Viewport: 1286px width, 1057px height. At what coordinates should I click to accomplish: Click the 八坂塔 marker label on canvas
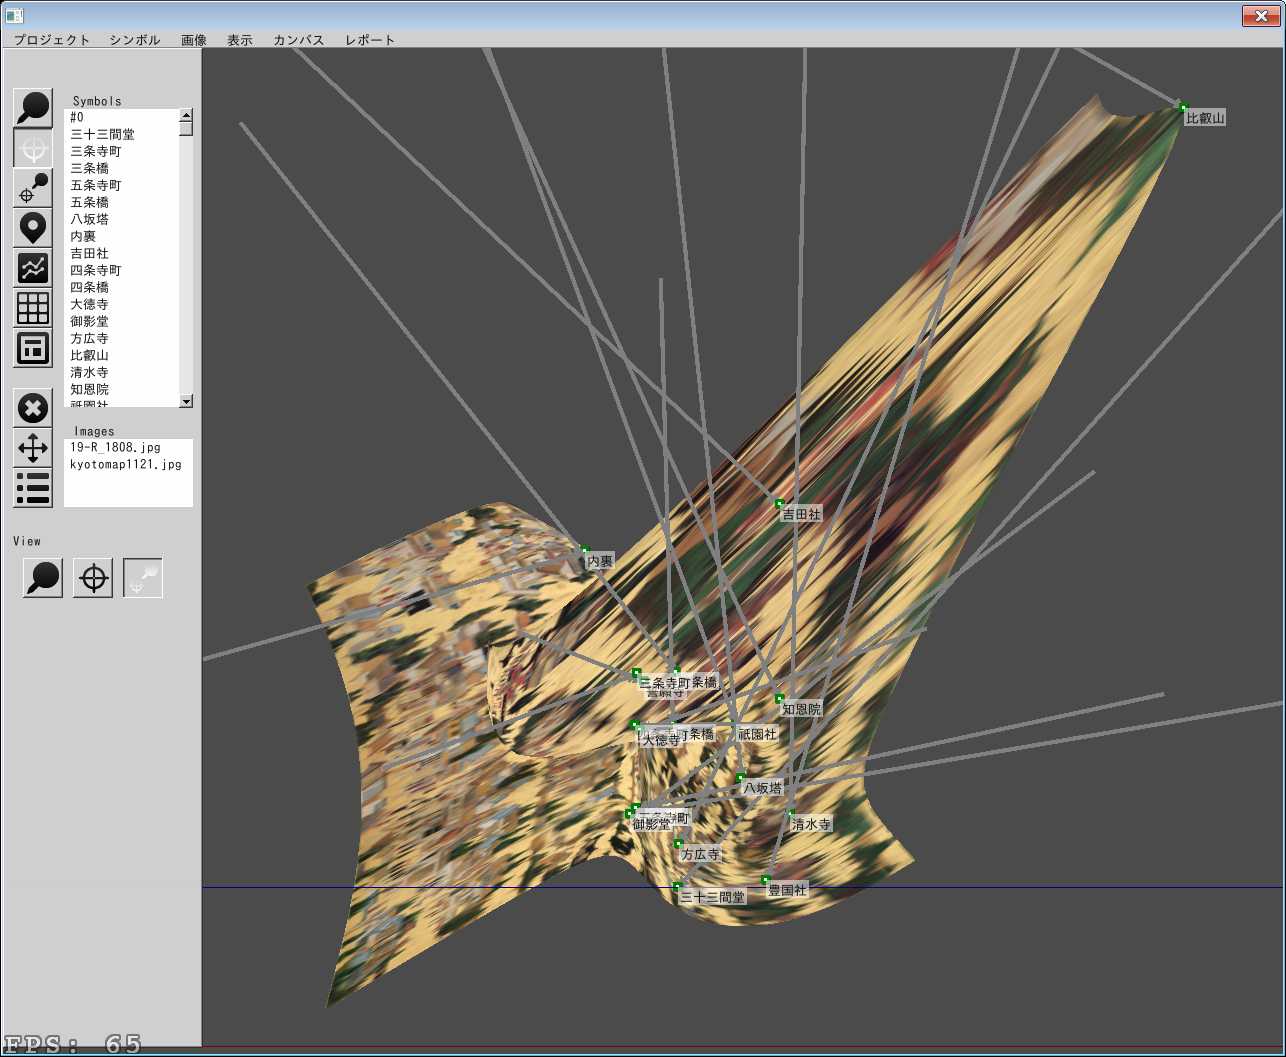pos(762,788)
